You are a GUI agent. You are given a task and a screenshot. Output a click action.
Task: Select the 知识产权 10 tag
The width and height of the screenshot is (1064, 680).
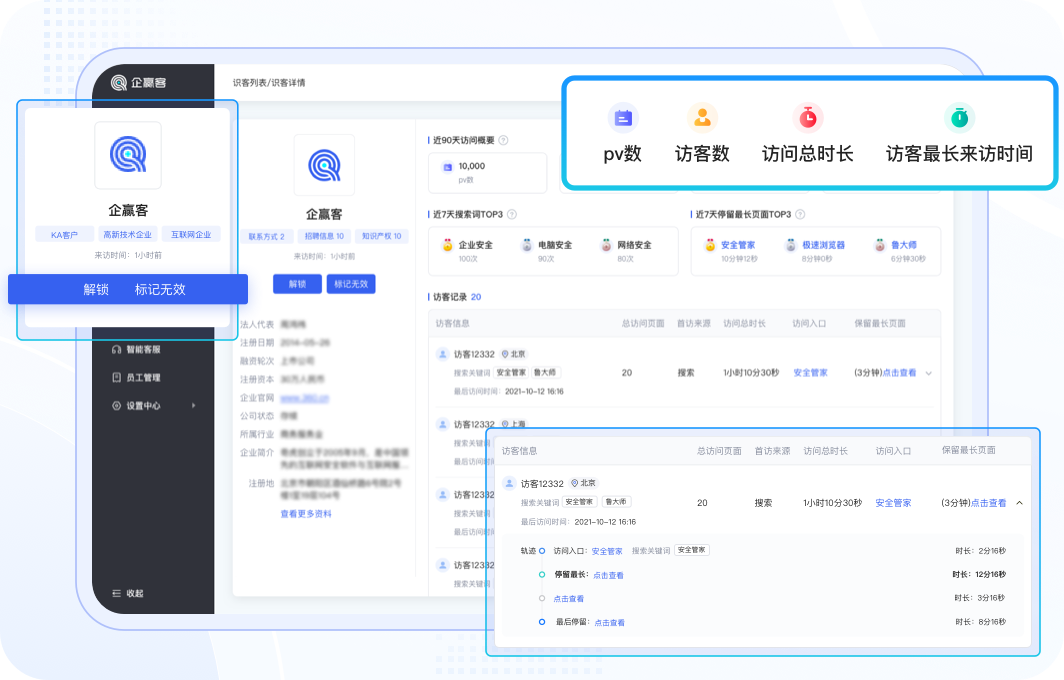pyautogui.click(x=381, y=236)
